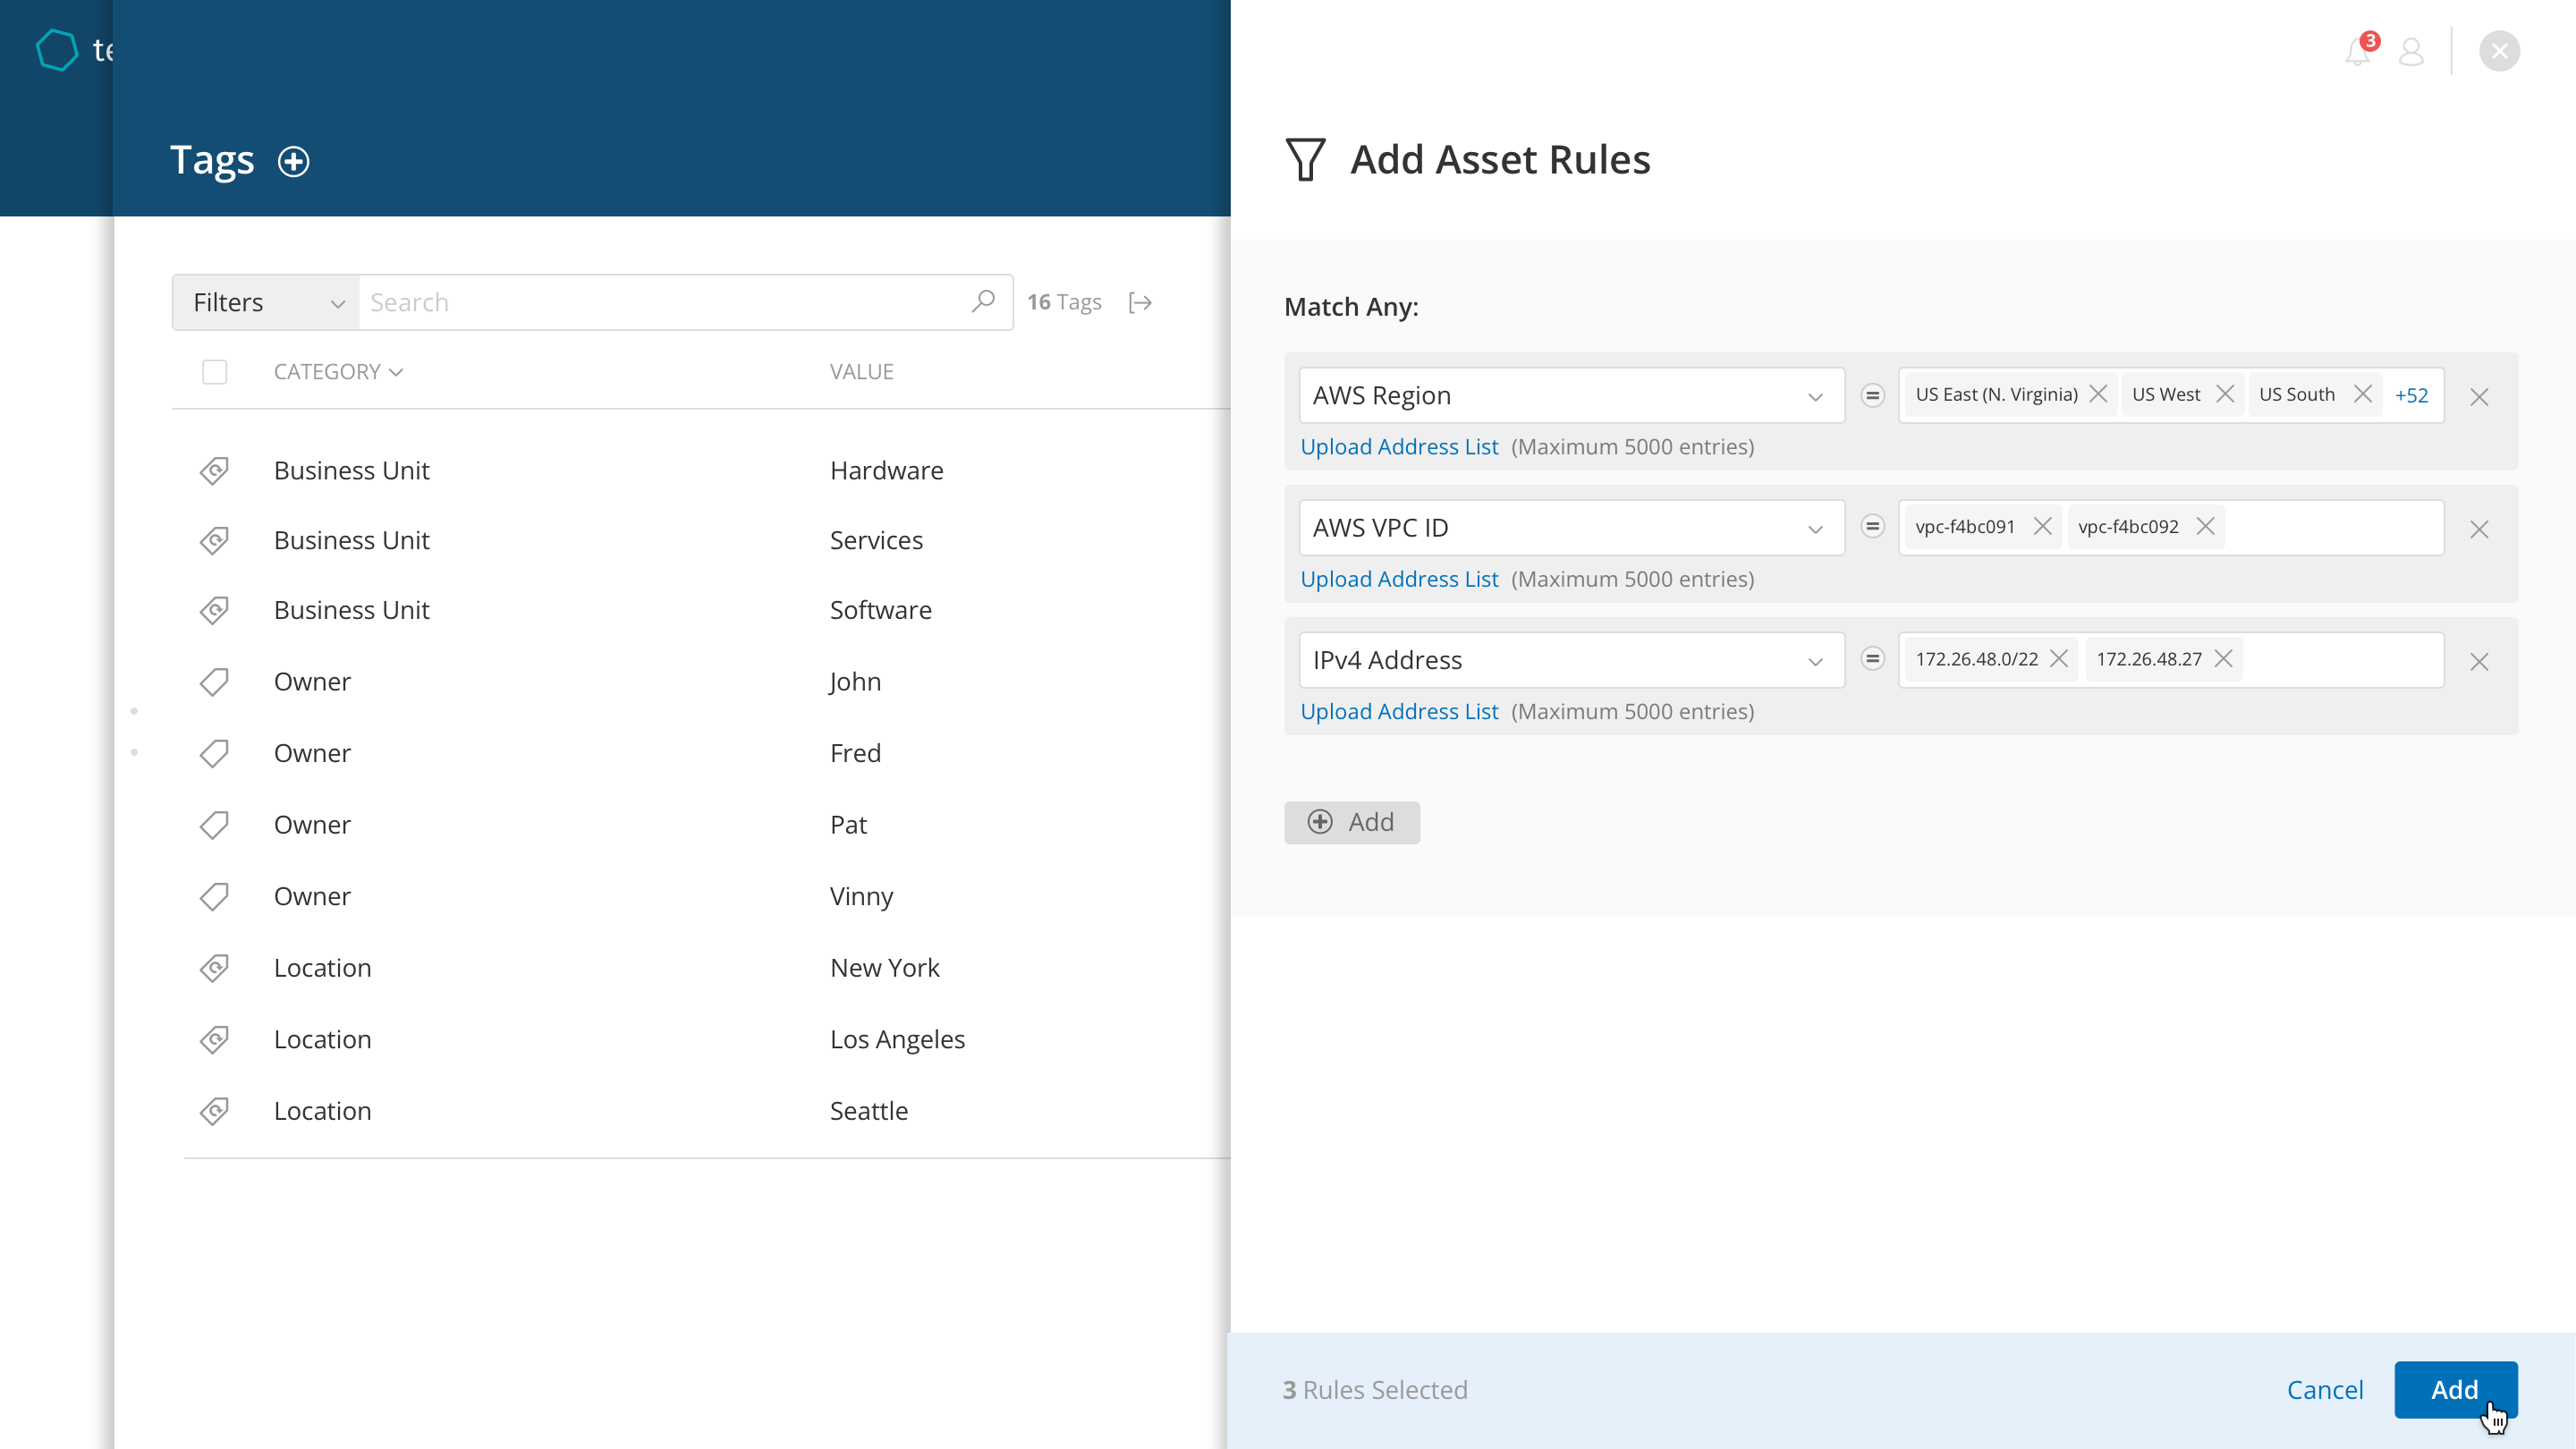Click the export icon beside 16 Tags
The height and width of the screenshot is (1449, 2576).
click(1140, 302)
